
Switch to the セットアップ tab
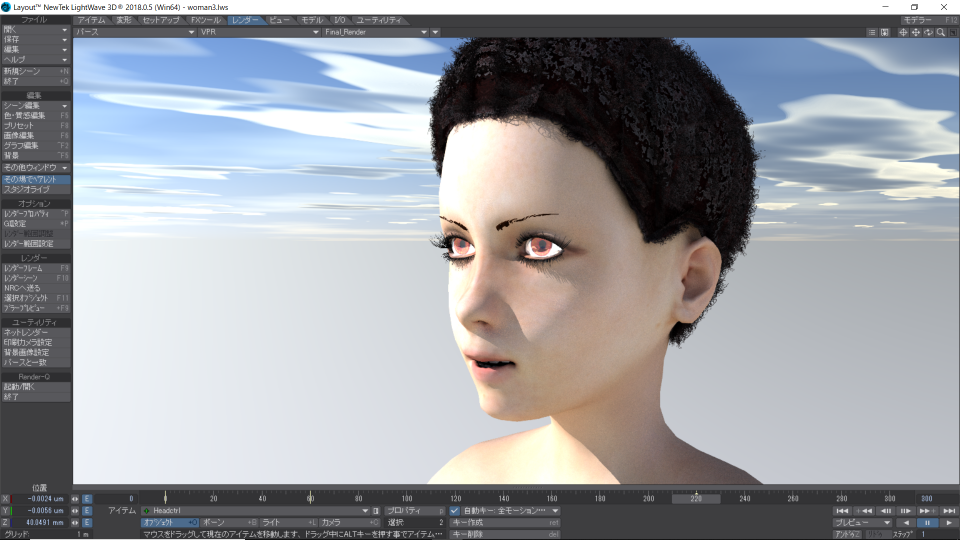(x=162, y=20)
